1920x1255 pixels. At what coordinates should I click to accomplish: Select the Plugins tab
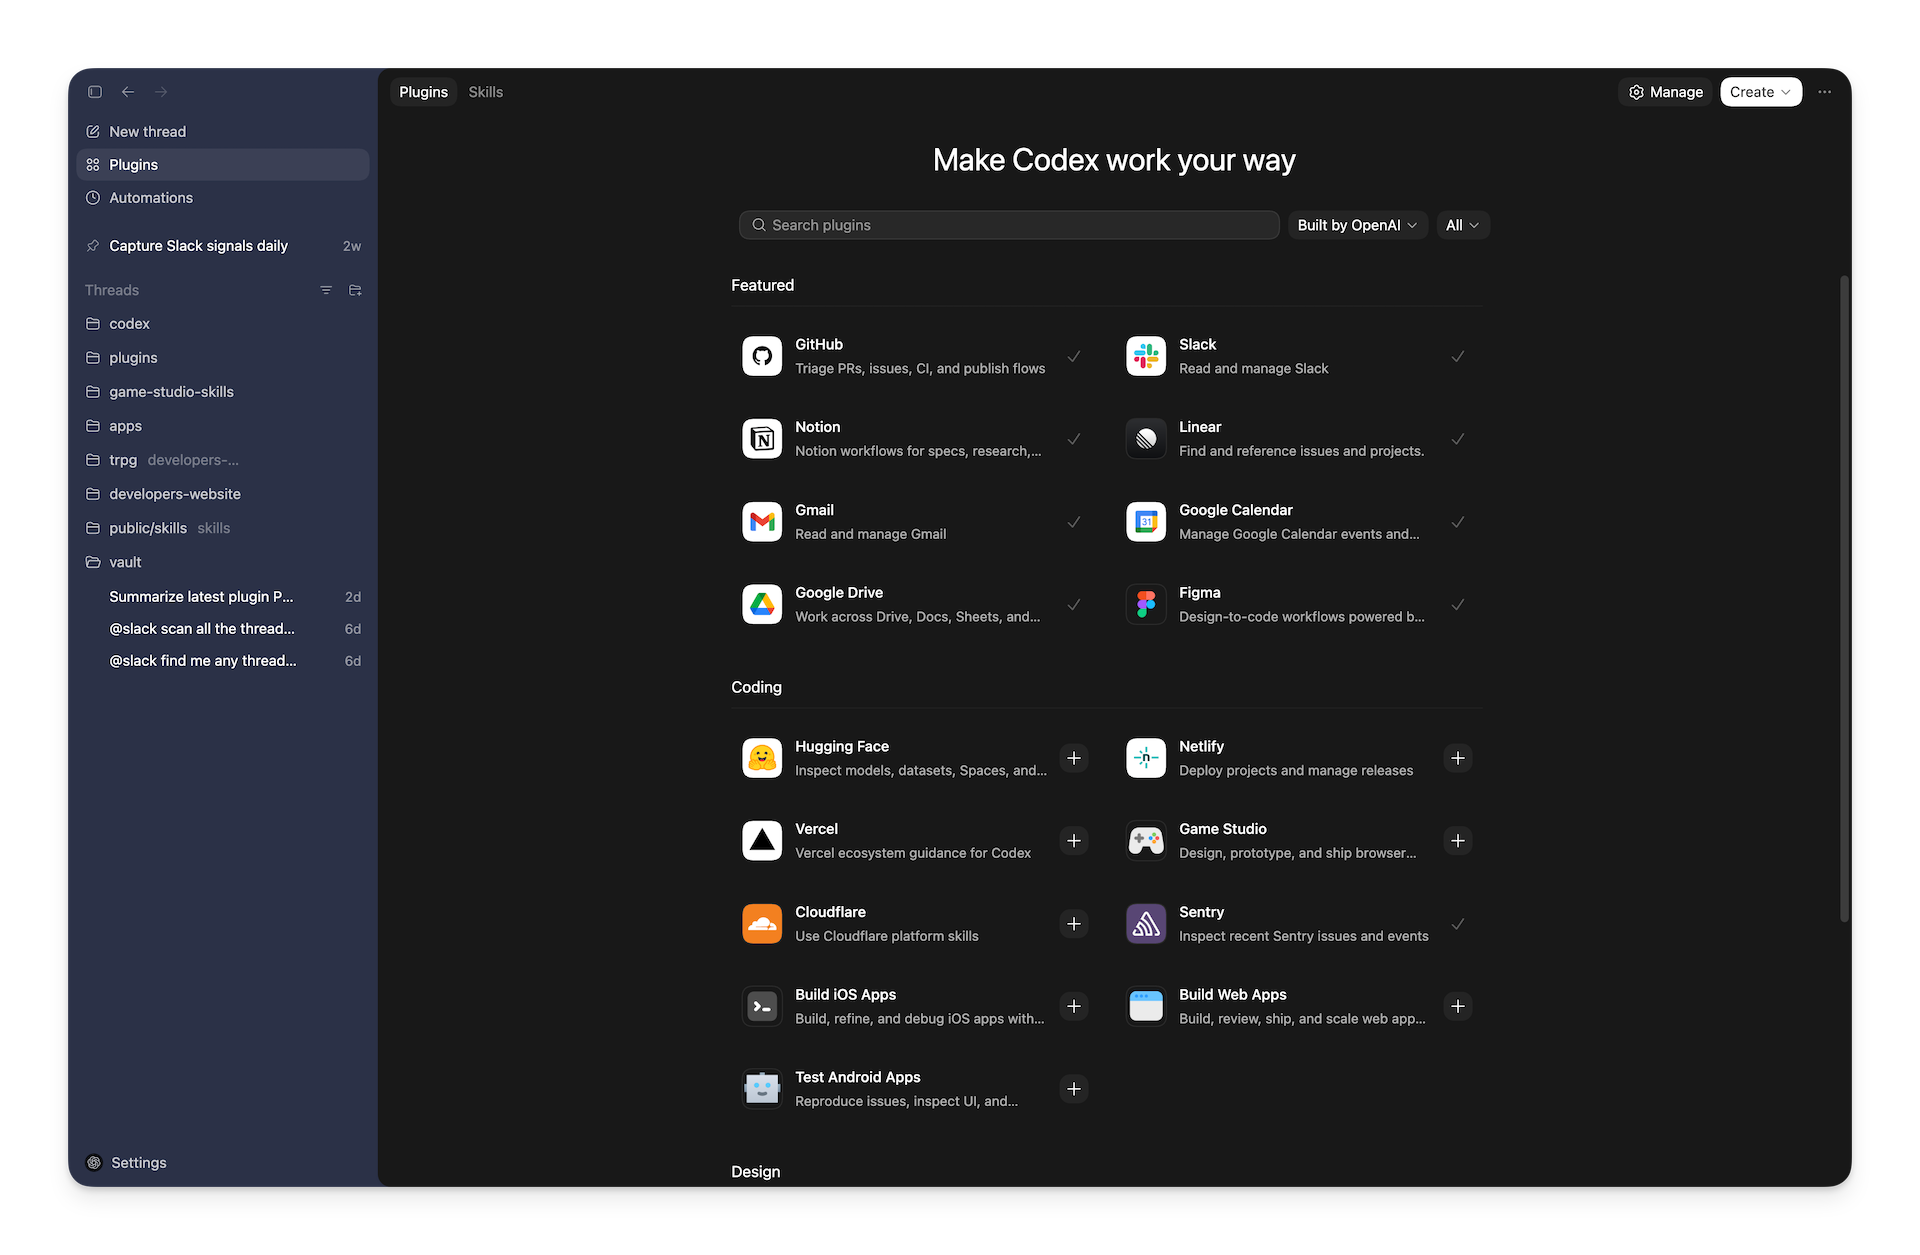(423, 91)
